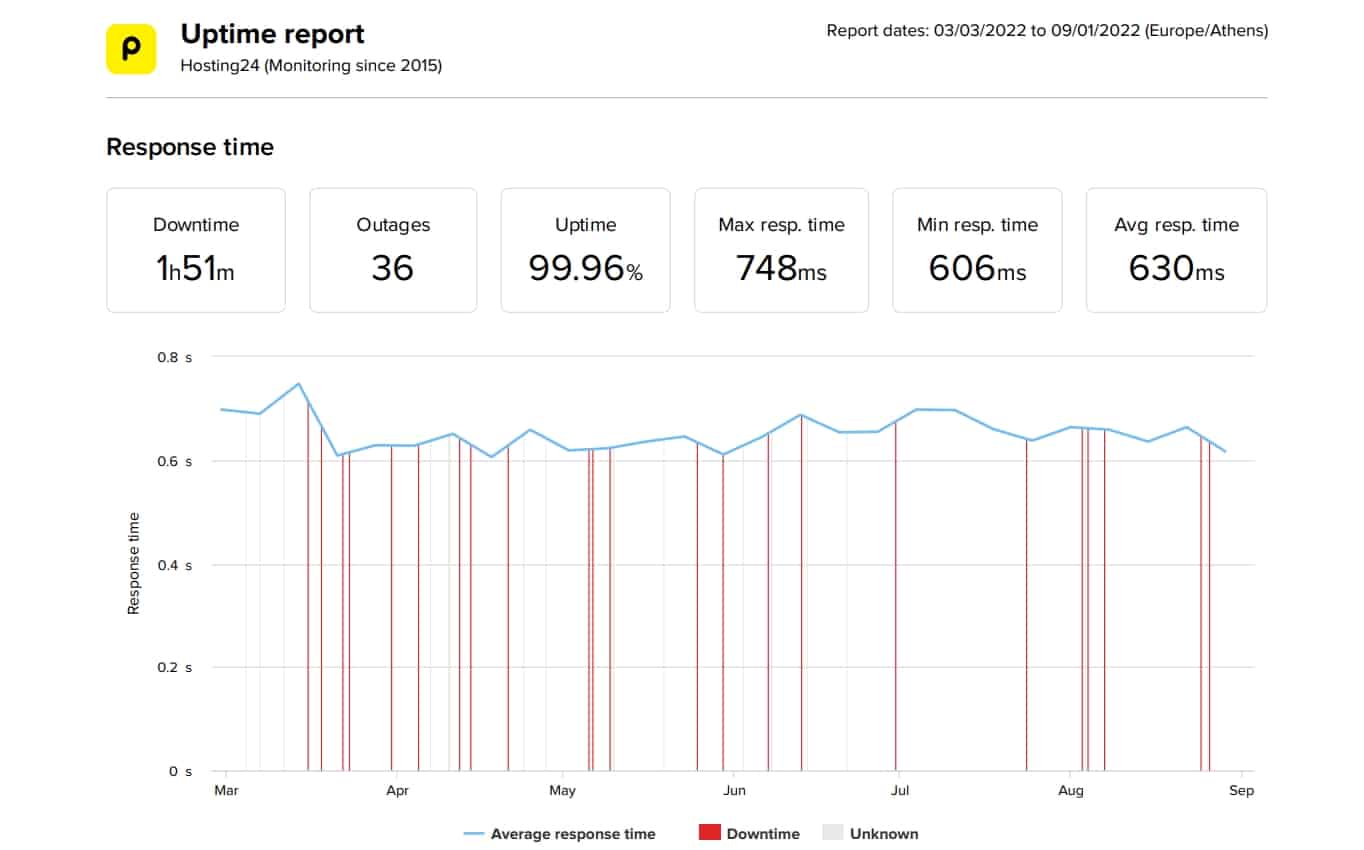Image resolution: width=1364 pixels, height=850 pixels.
Task: Click the 0 s y-axis label
Action: [180, 771]
